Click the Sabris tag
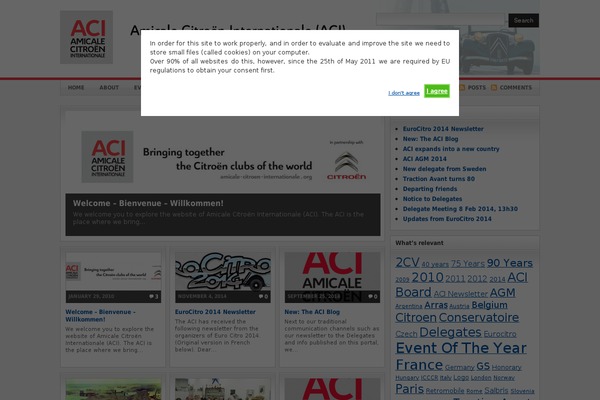 tap(496, 390)
